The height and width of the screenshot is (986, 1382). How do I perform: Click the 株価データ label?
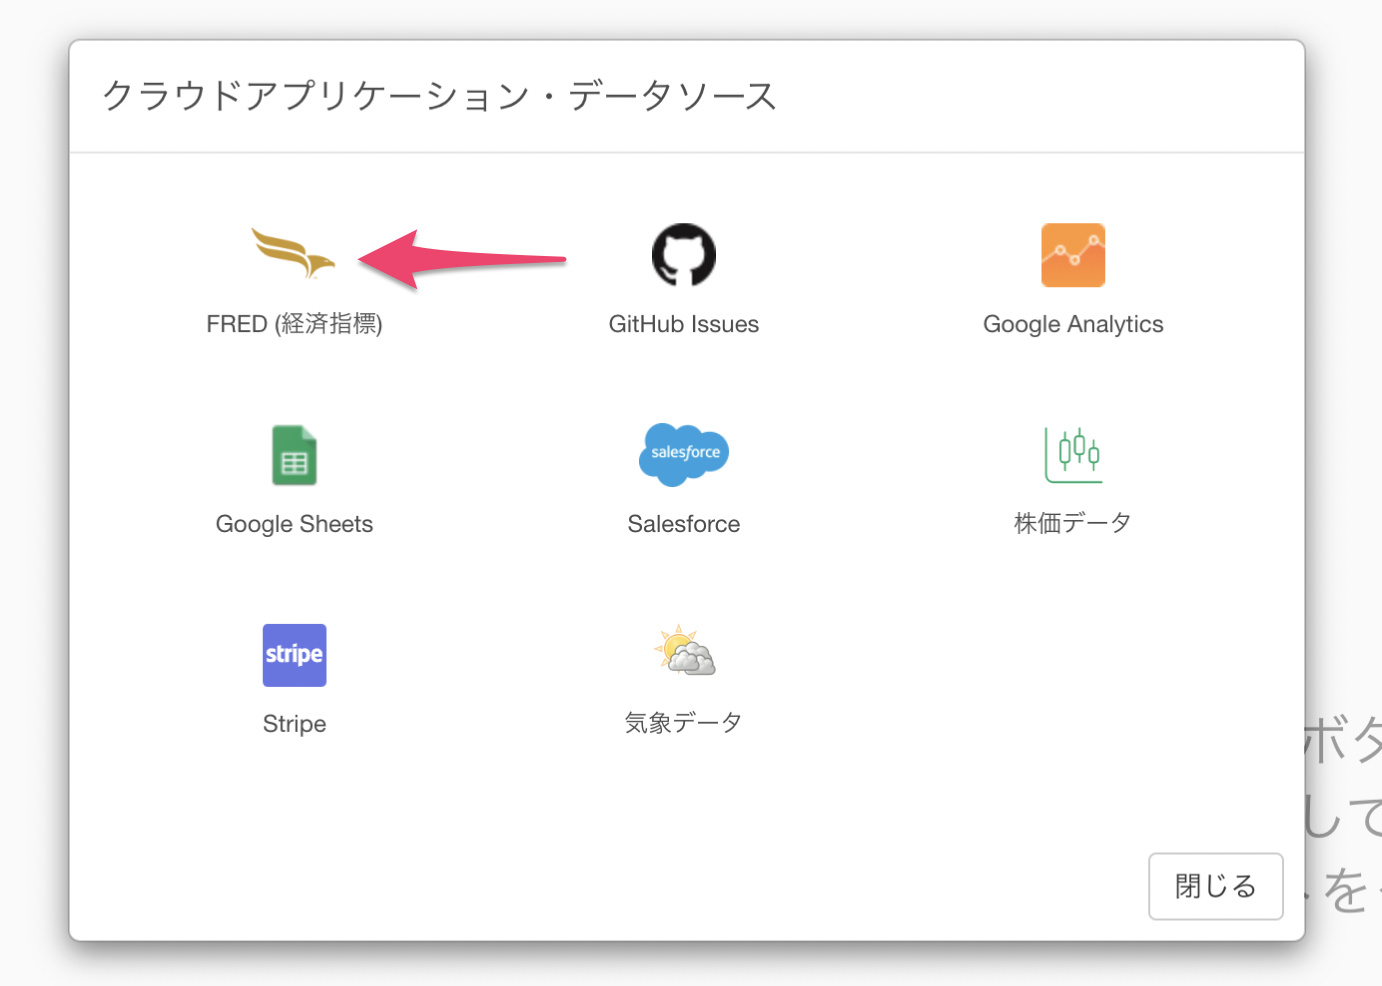point(1073,523)
